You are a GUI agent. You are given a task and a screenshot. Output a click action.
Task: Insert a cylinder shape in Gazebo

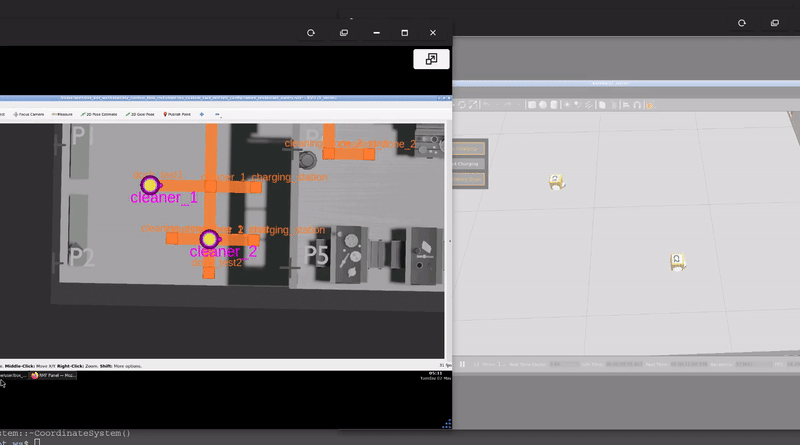click(554, 105)
